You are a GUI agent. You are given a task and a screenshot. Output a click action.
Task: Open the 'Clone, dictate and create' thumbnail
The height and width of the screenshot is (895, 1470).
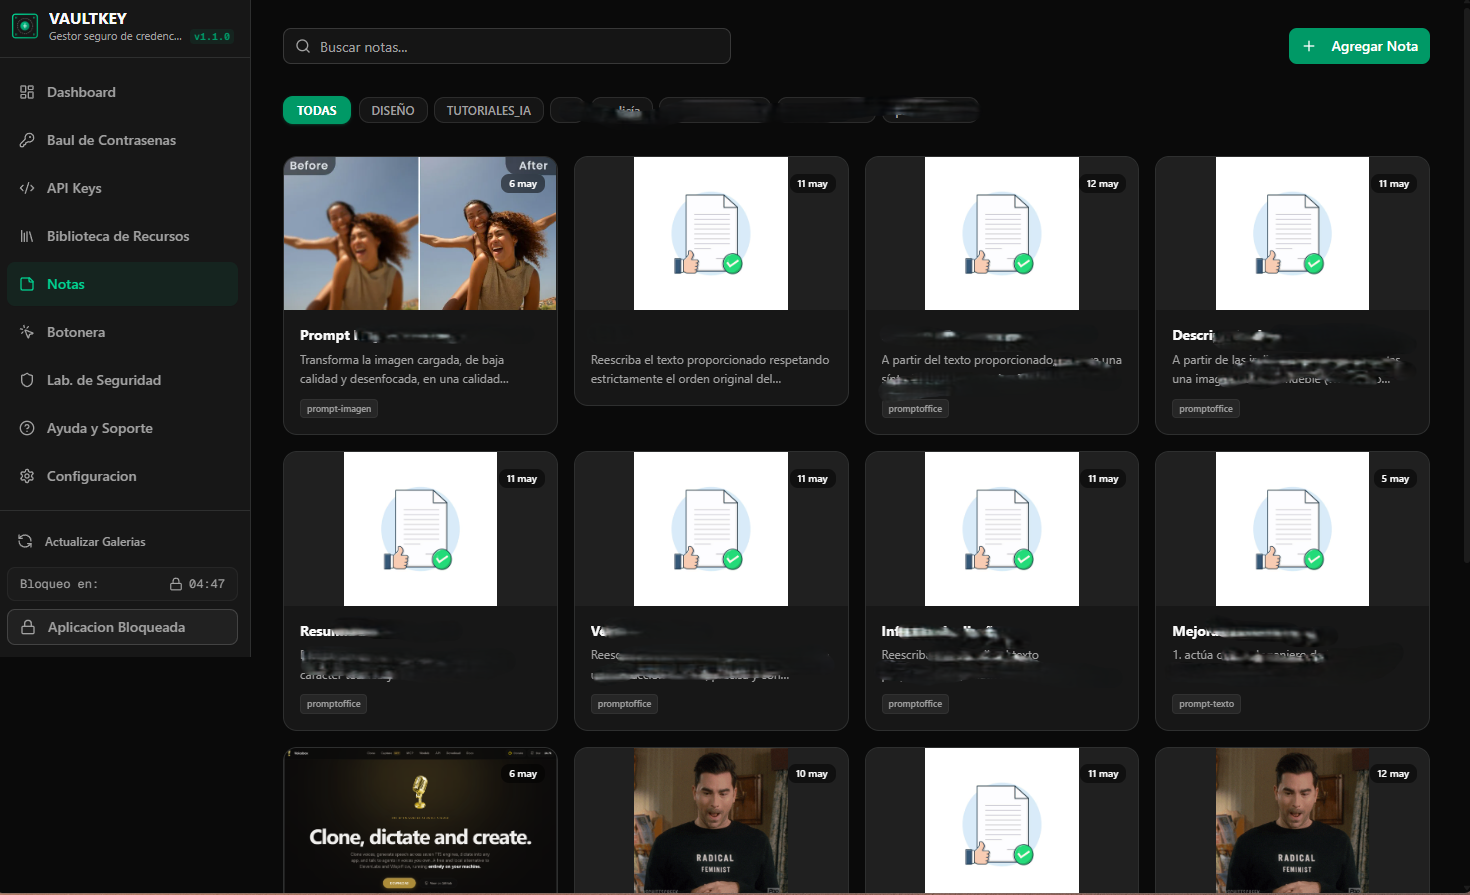pyautogui.click(x=420, y=820)
